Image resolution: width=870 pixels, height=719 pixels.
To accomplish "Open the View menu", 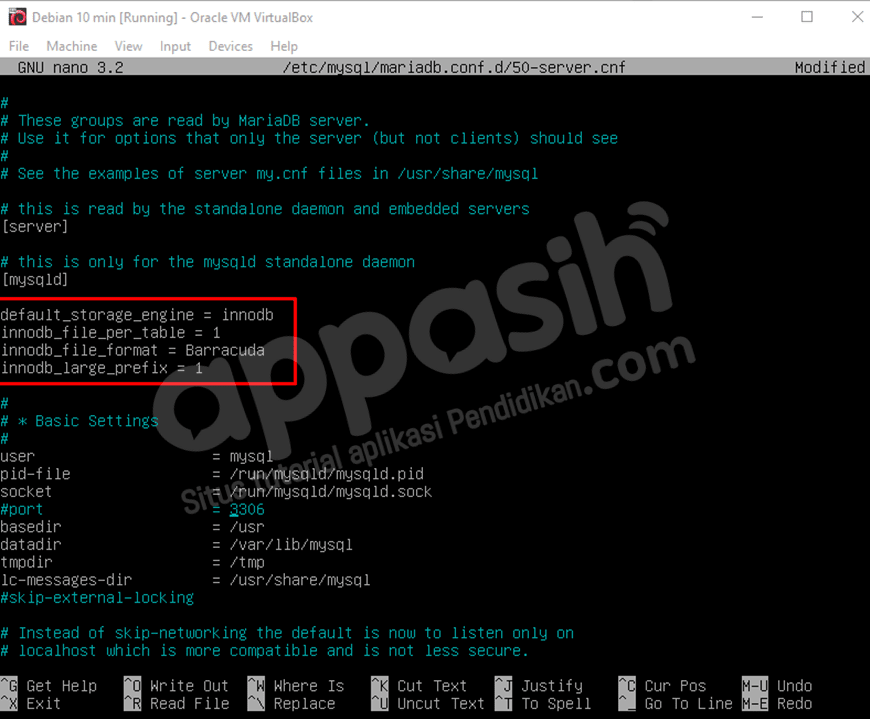I will [127, 46].
